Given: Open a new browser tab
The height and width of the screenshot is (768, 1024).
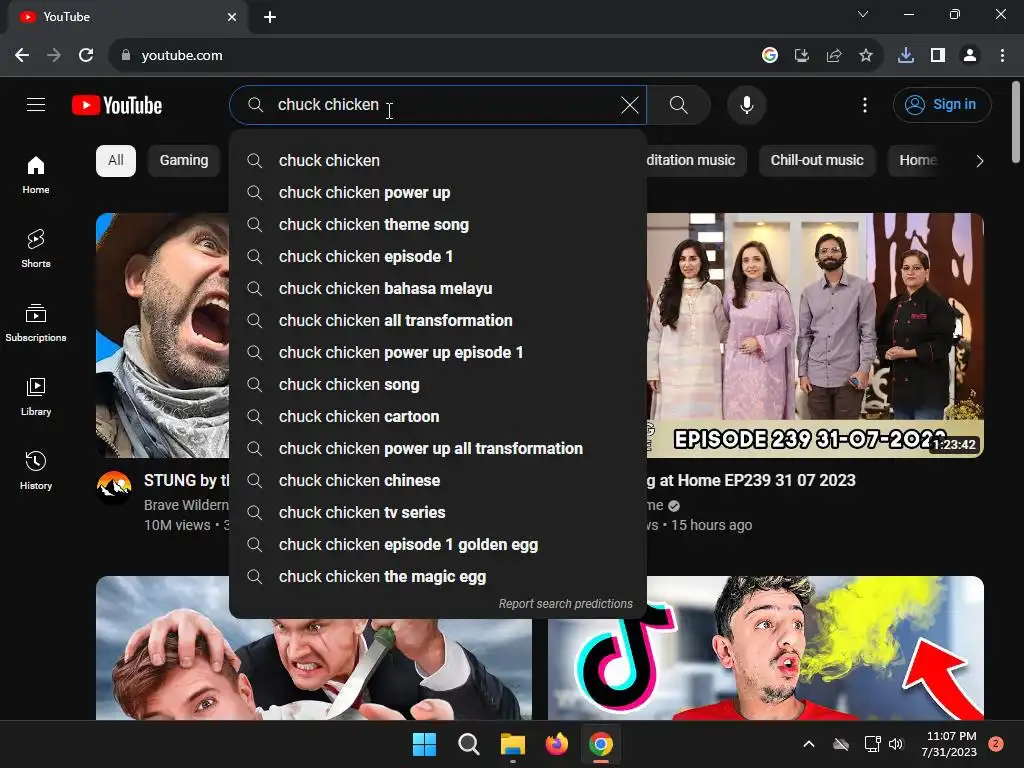Looking at the screenshot, I should [270, 17].
